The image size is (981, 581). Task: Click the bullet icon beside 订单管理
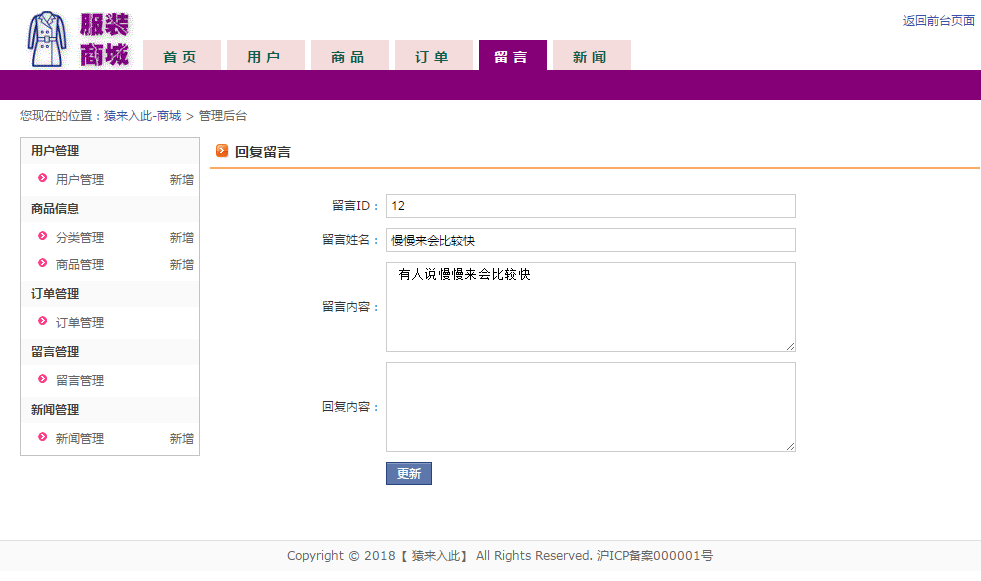point(43,321)
